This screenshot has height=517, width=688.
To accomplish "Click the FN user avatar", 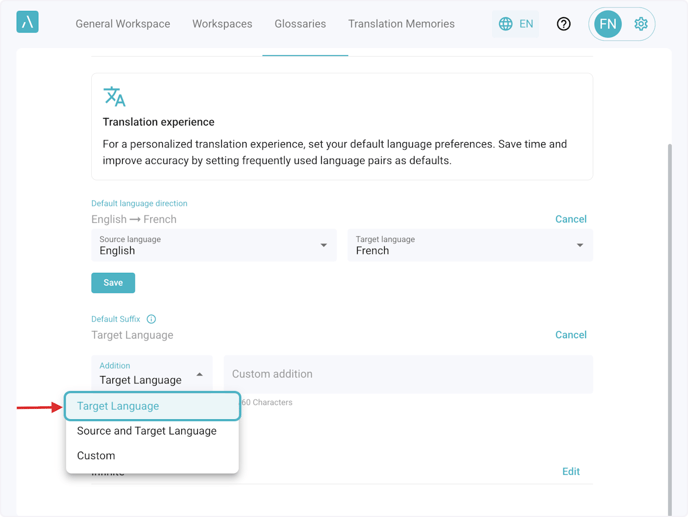I will 607,24.
